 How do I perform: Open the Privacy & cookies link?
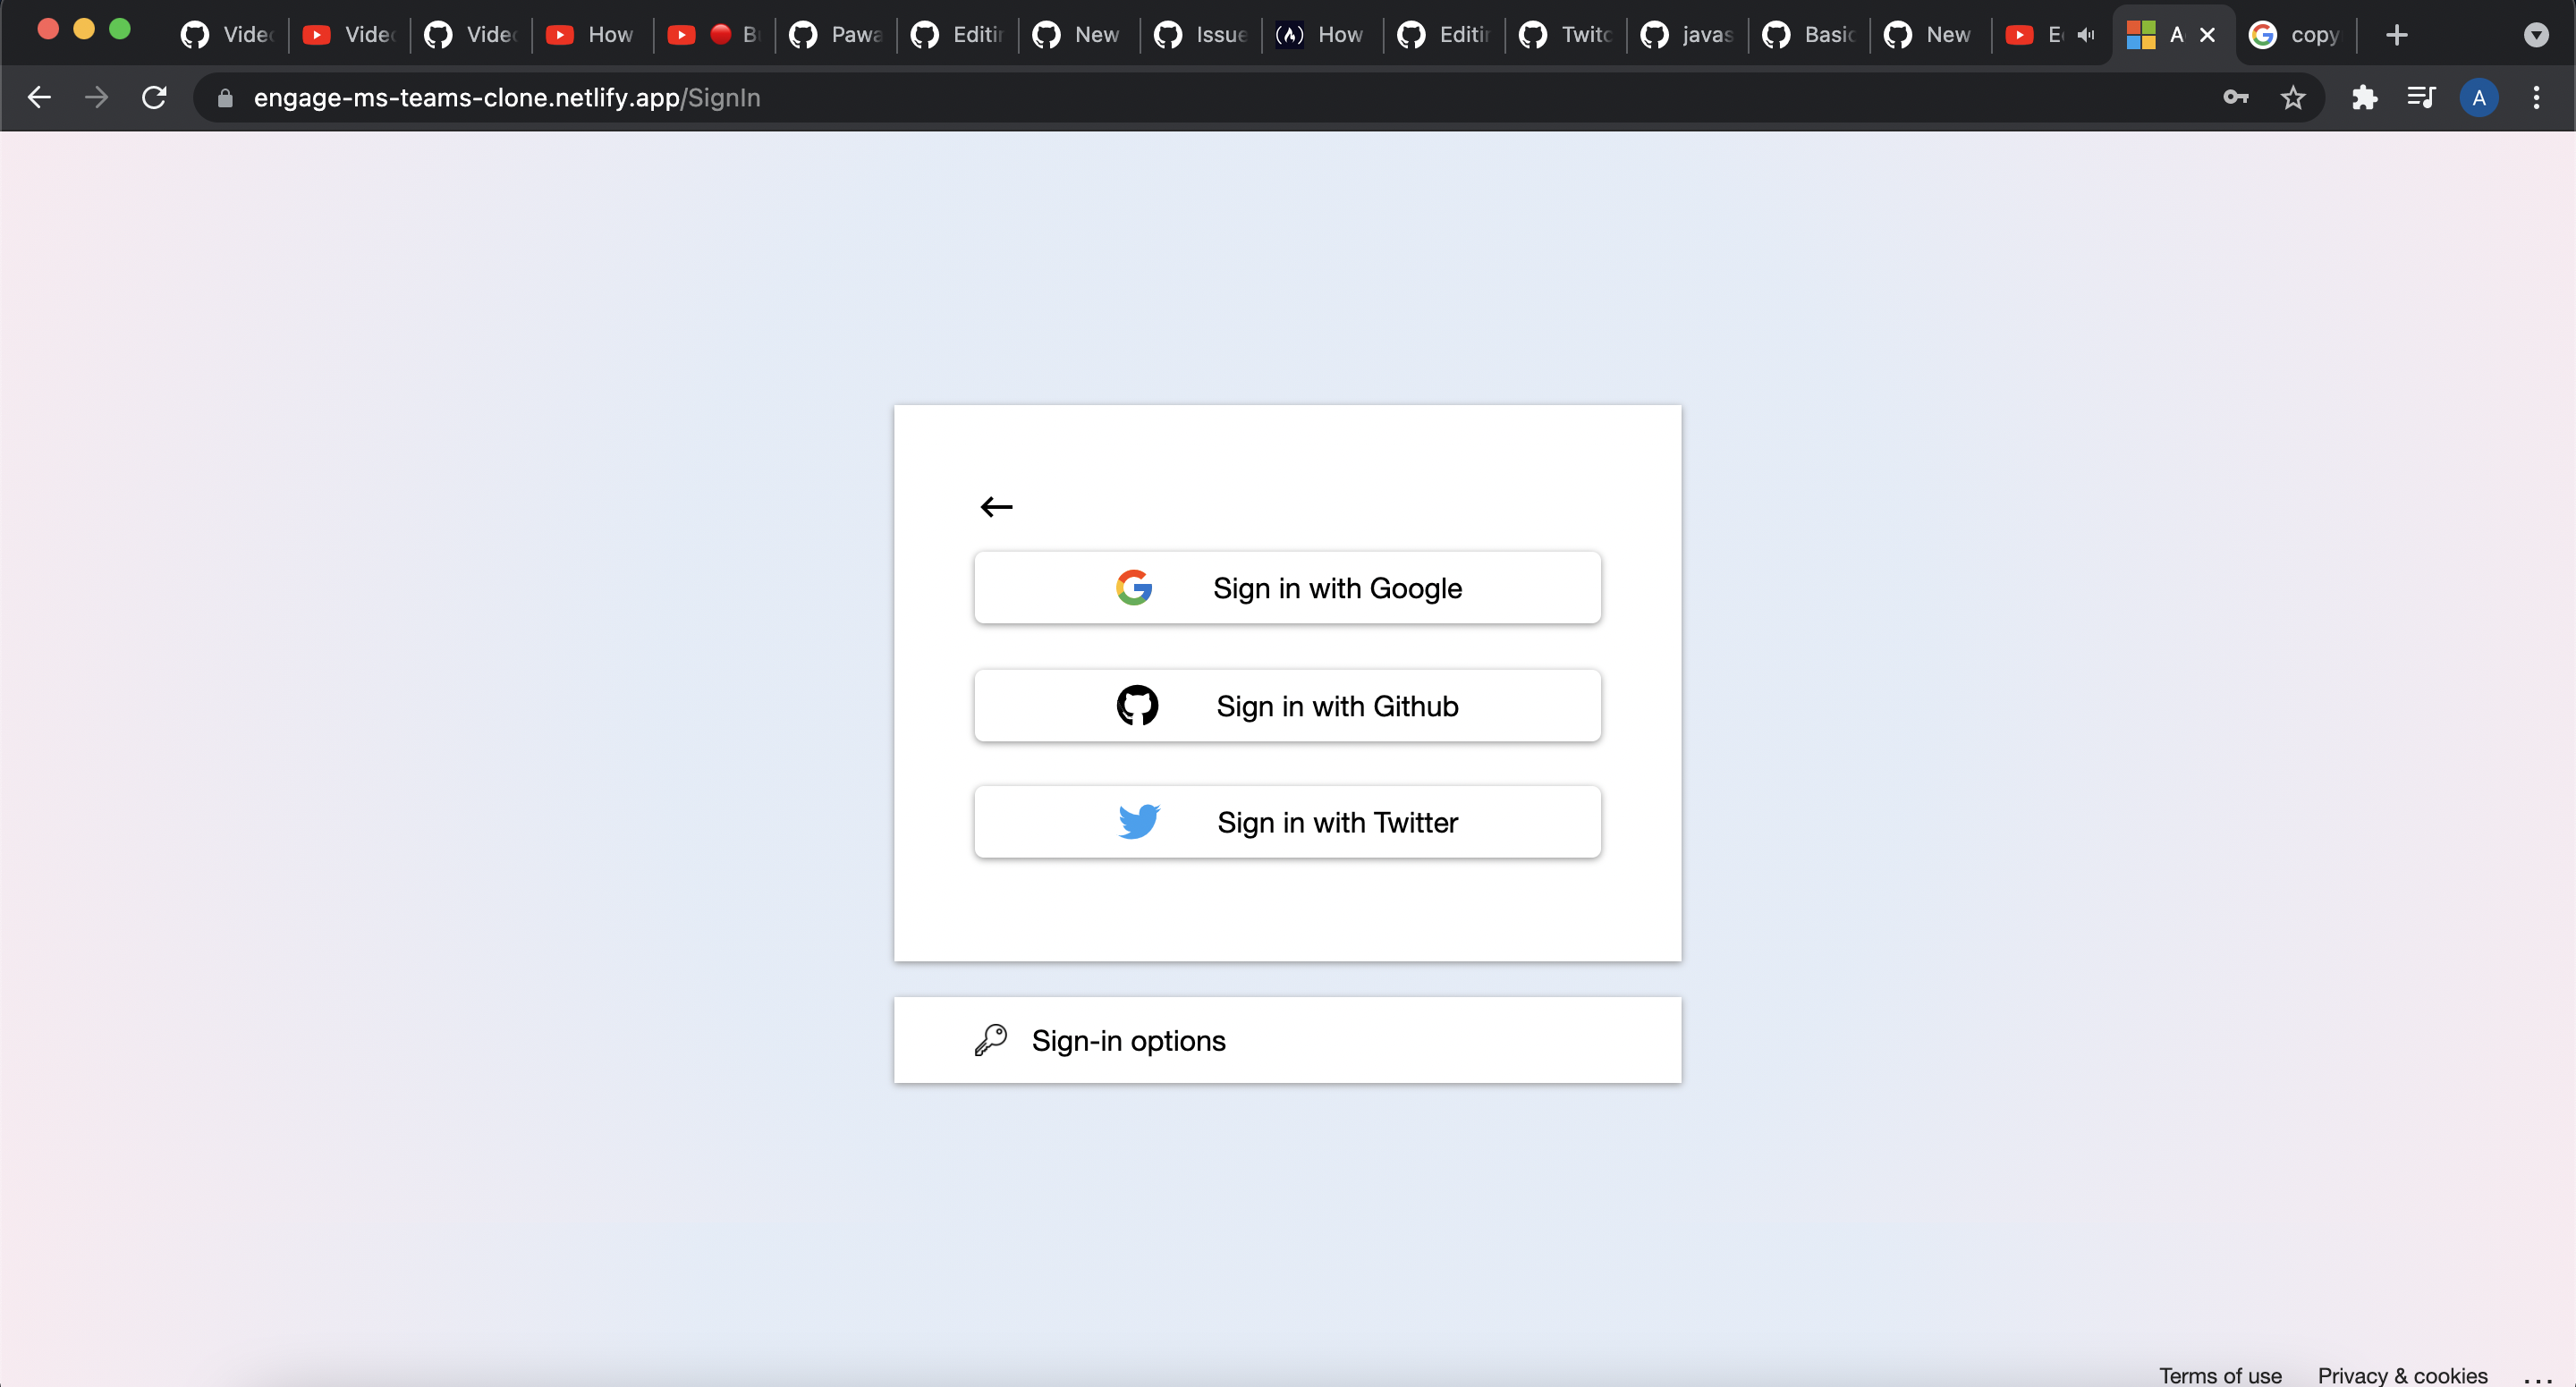pos(2402,1375)
